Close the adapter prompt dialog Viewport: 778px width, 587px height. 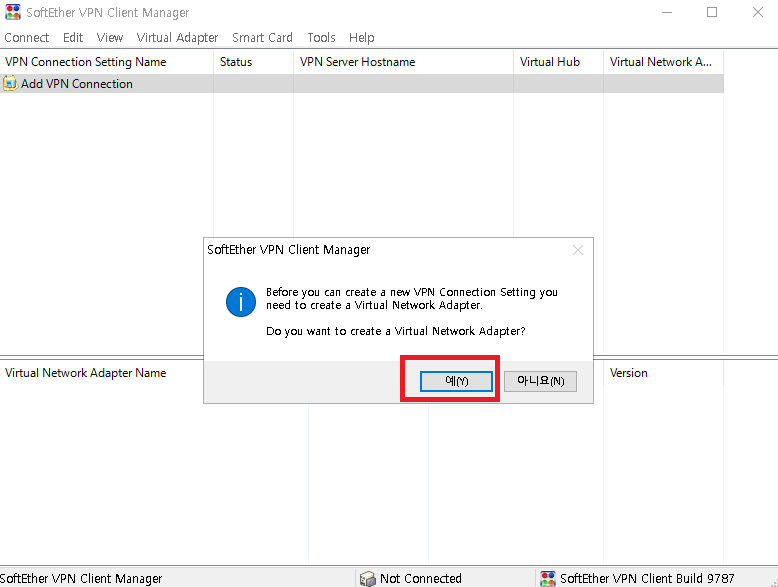point(578,250)
